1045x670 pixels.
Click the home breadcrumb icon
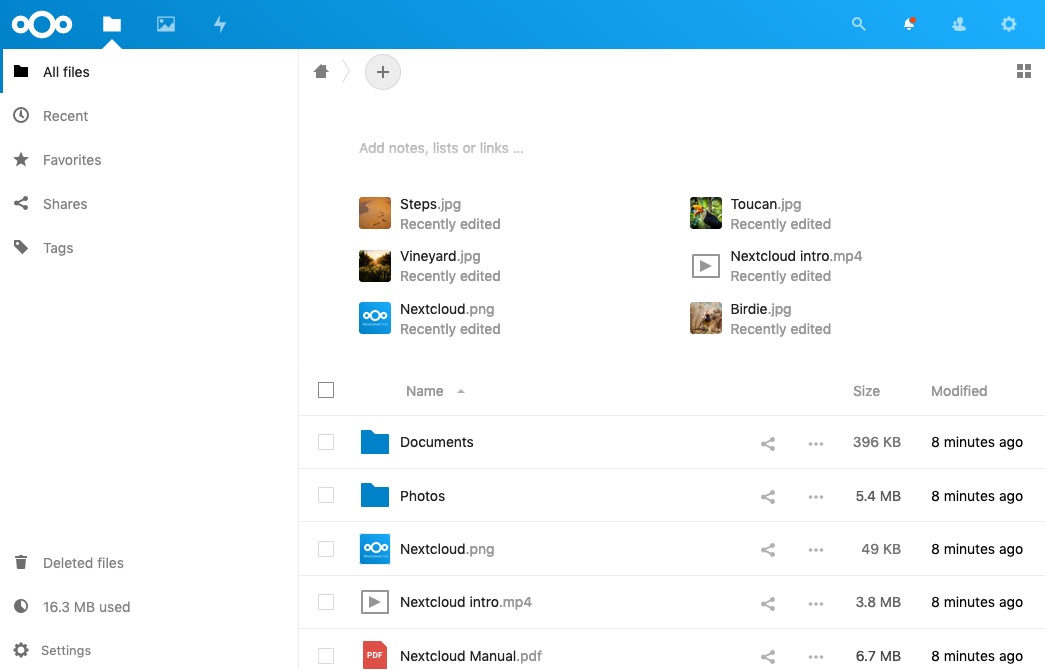[320, 71]
